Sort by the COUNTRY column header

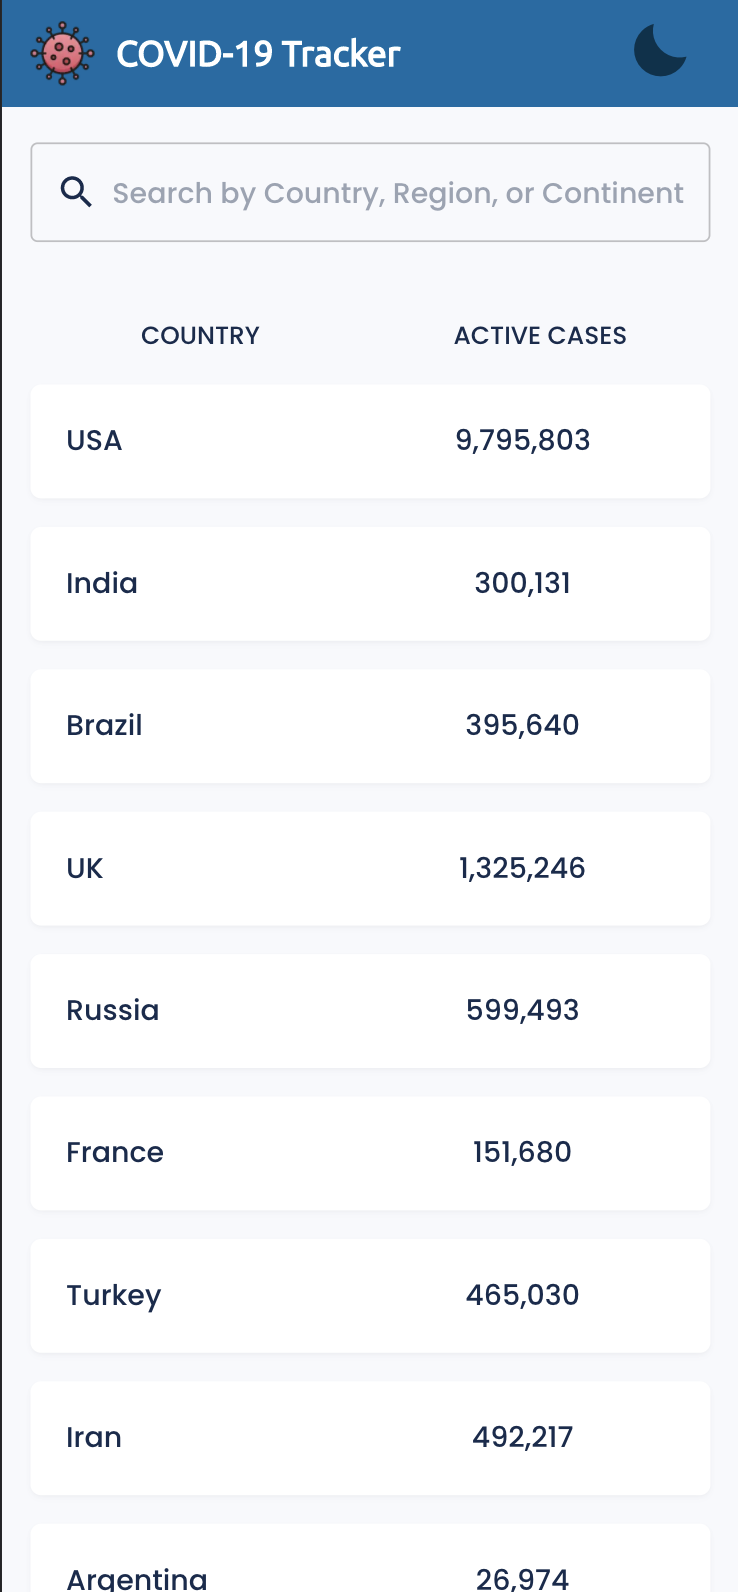(x=200, y=335)
